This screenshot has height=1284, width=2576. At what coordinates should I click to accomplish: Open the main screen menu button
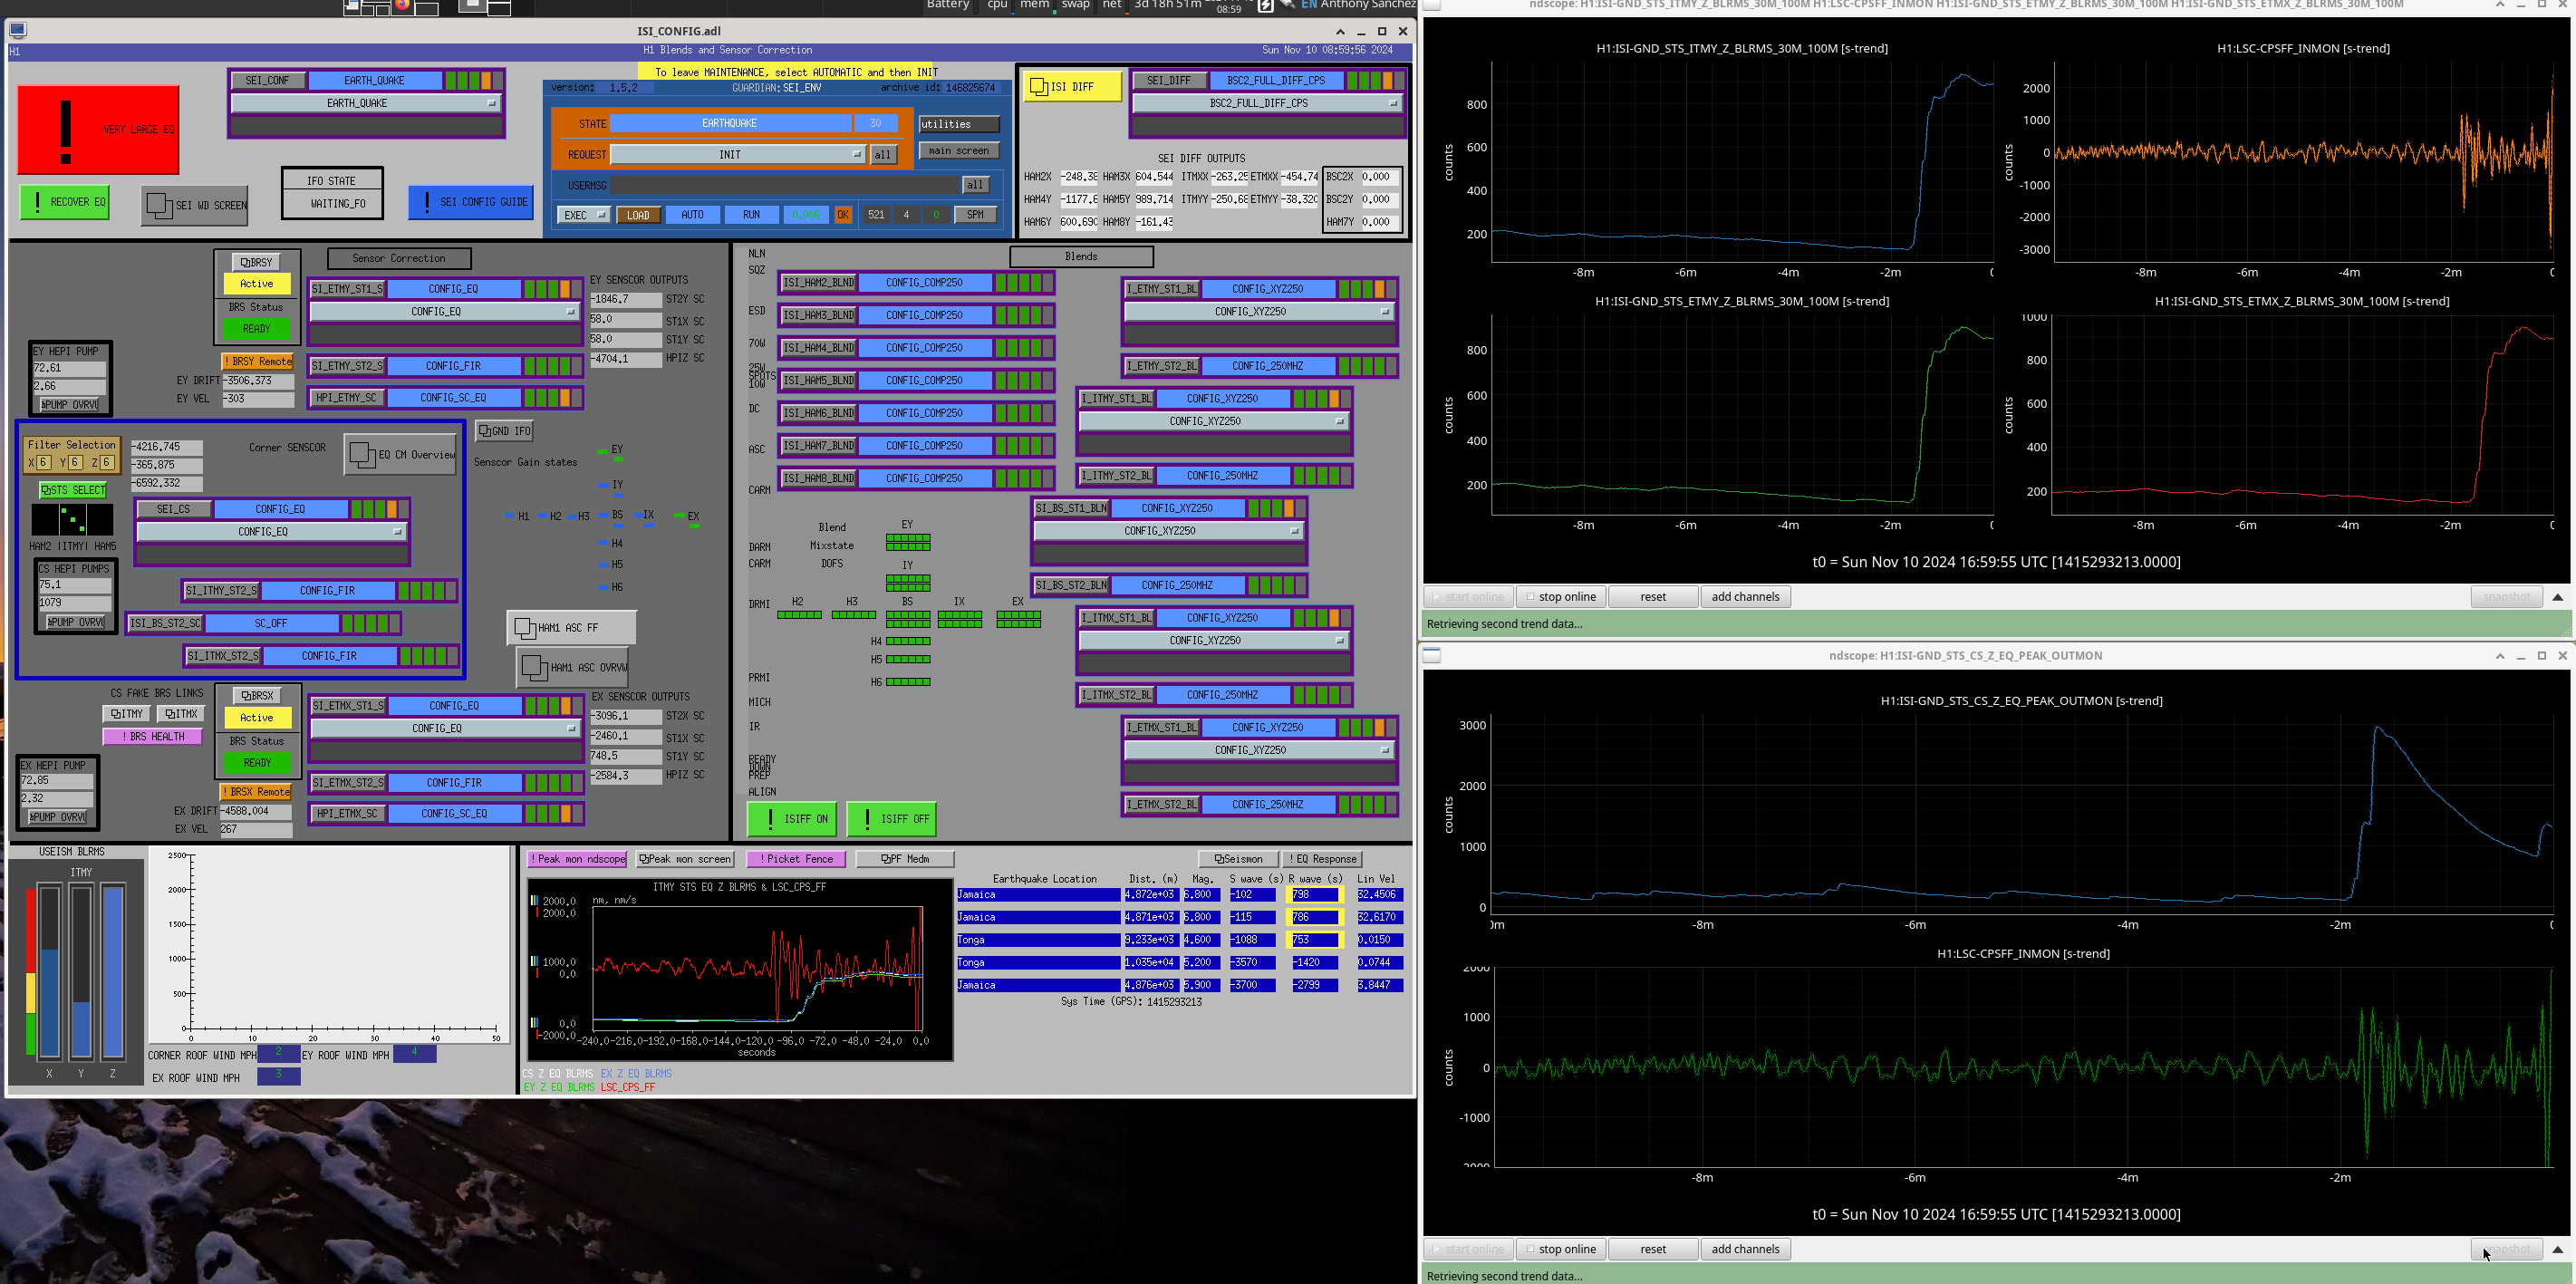959,151
